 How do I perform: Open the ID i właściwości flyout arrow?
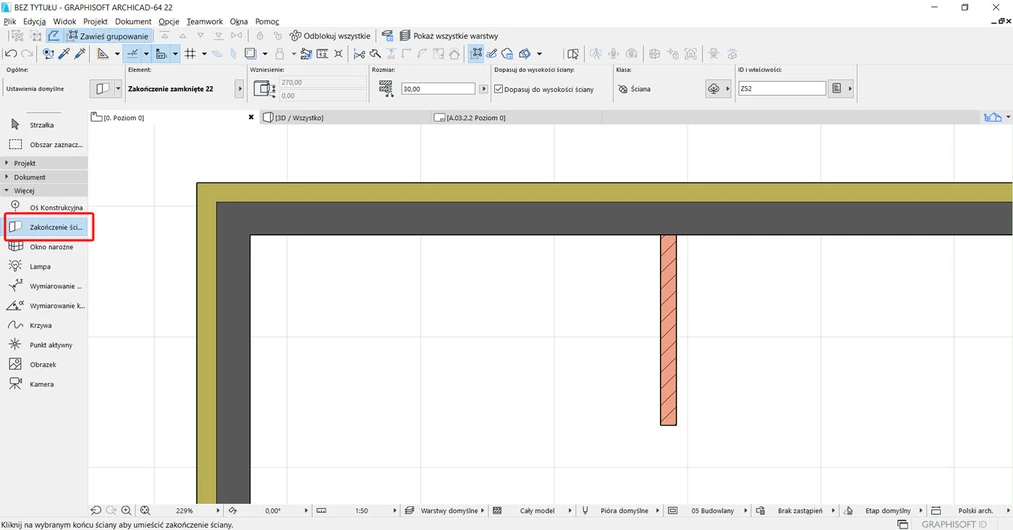coord(850,89)
